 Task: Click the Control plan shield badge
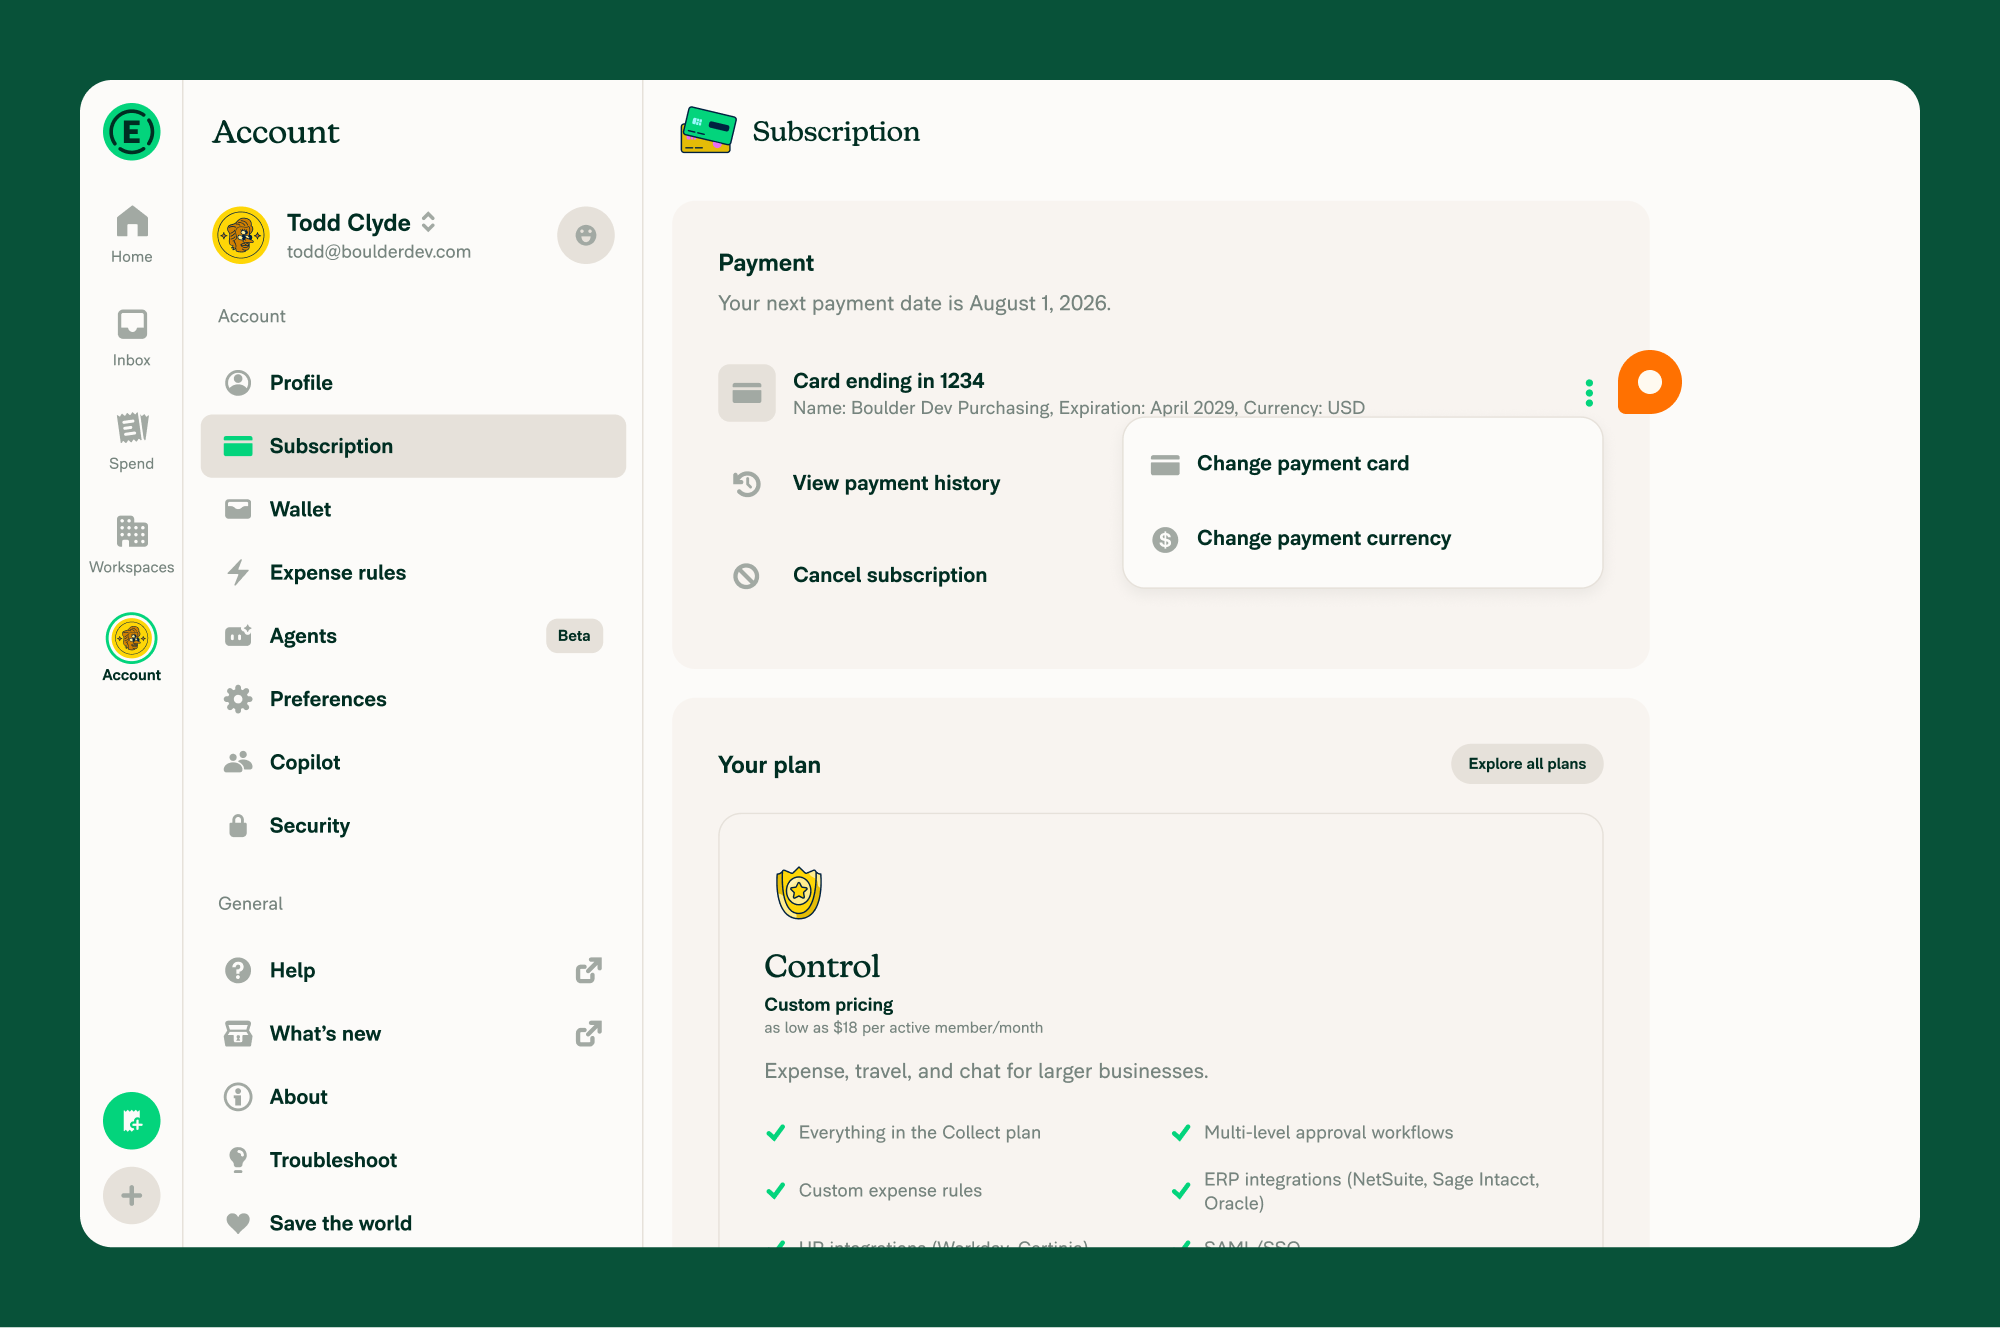799,892
